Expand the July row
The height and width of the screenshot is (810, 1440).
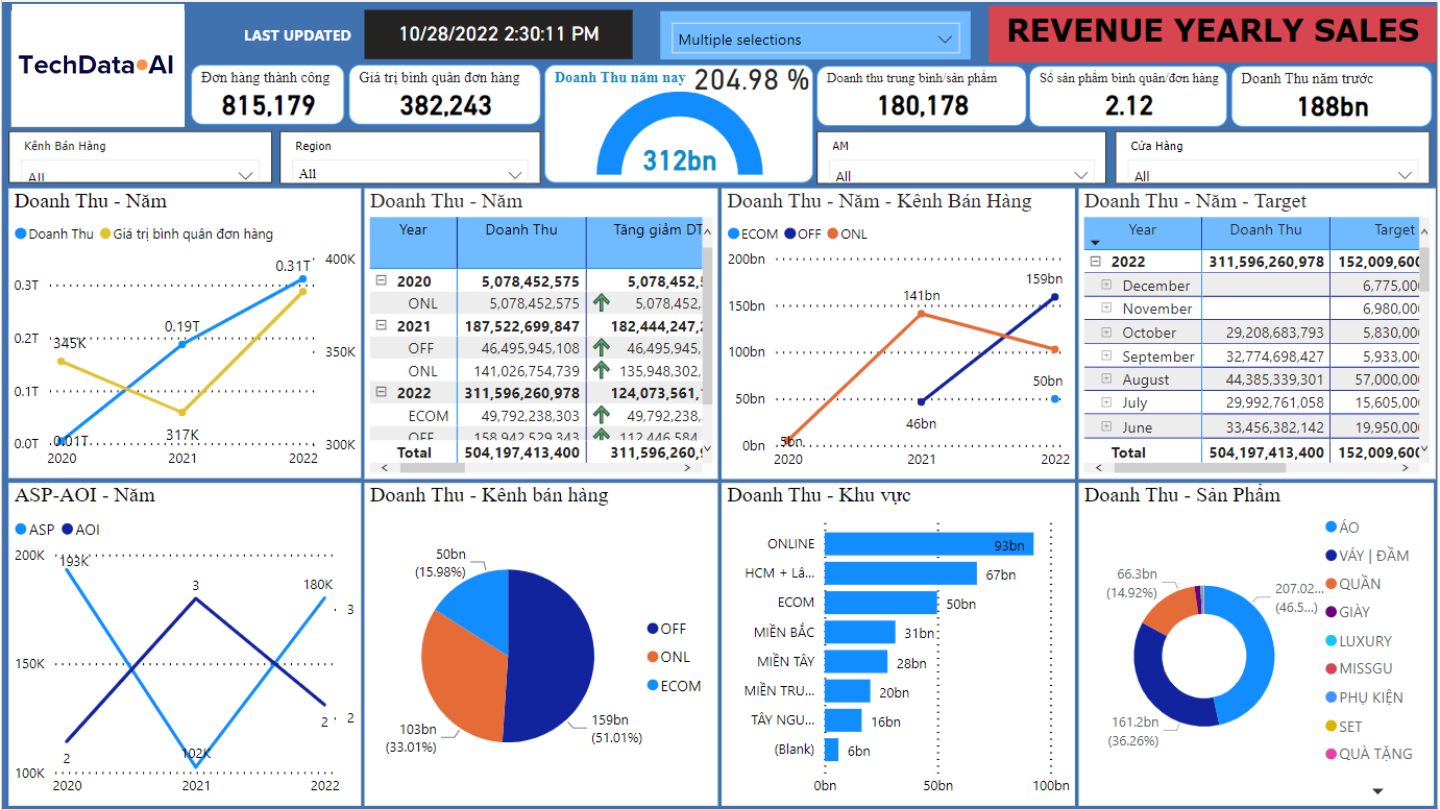click(1107, 403)
